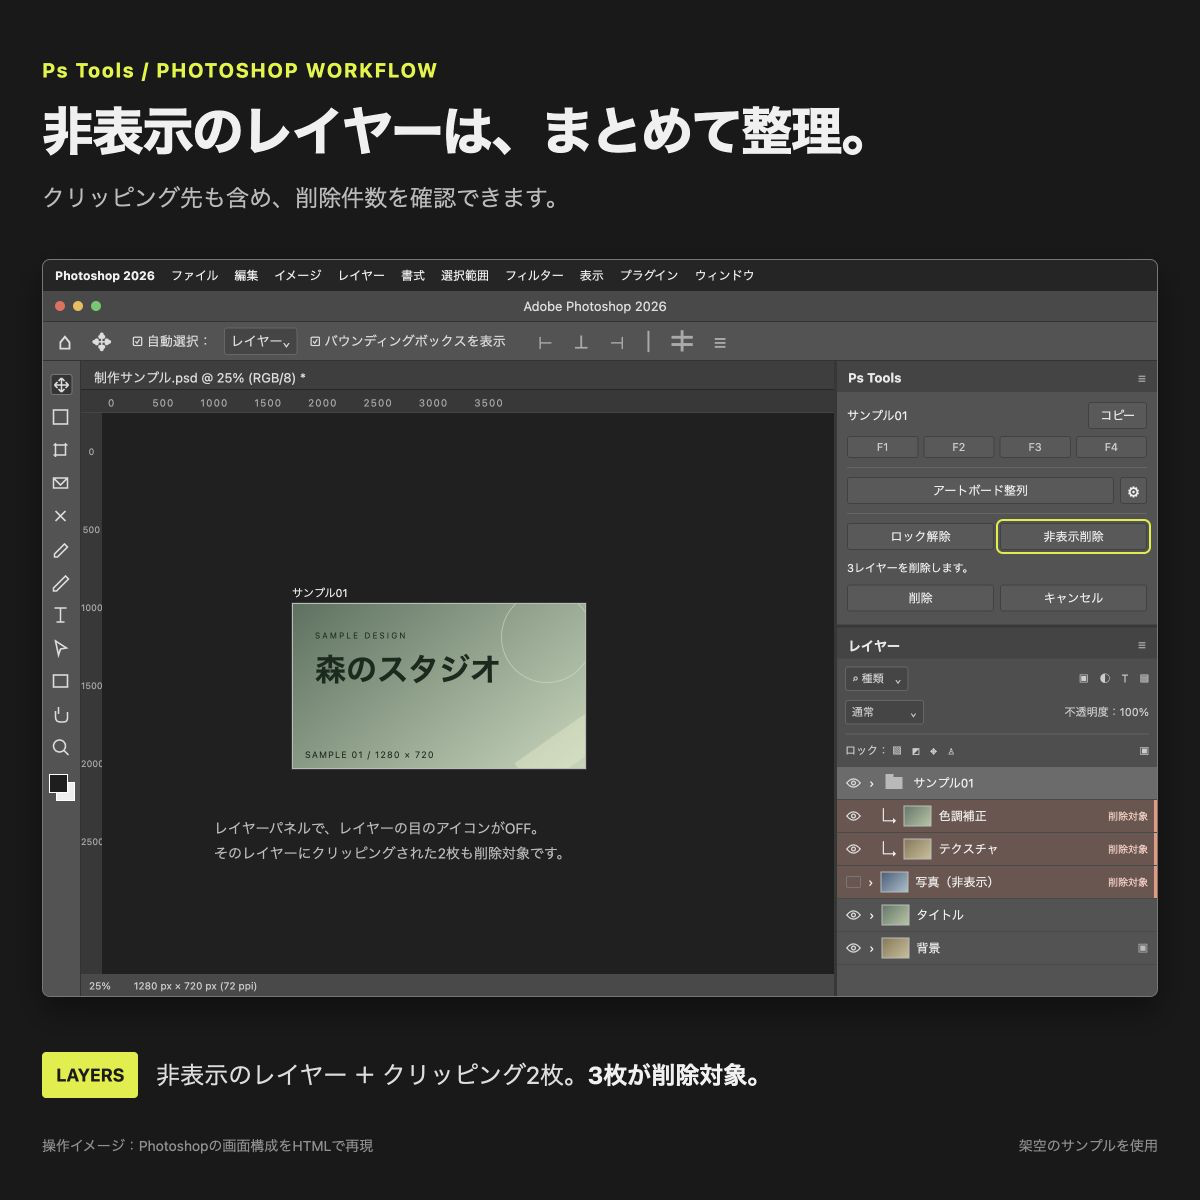Screen dimensions: 1200x1200
Task: Toggle 自動選択 checkbox
Action: click(x=138, y=342)
